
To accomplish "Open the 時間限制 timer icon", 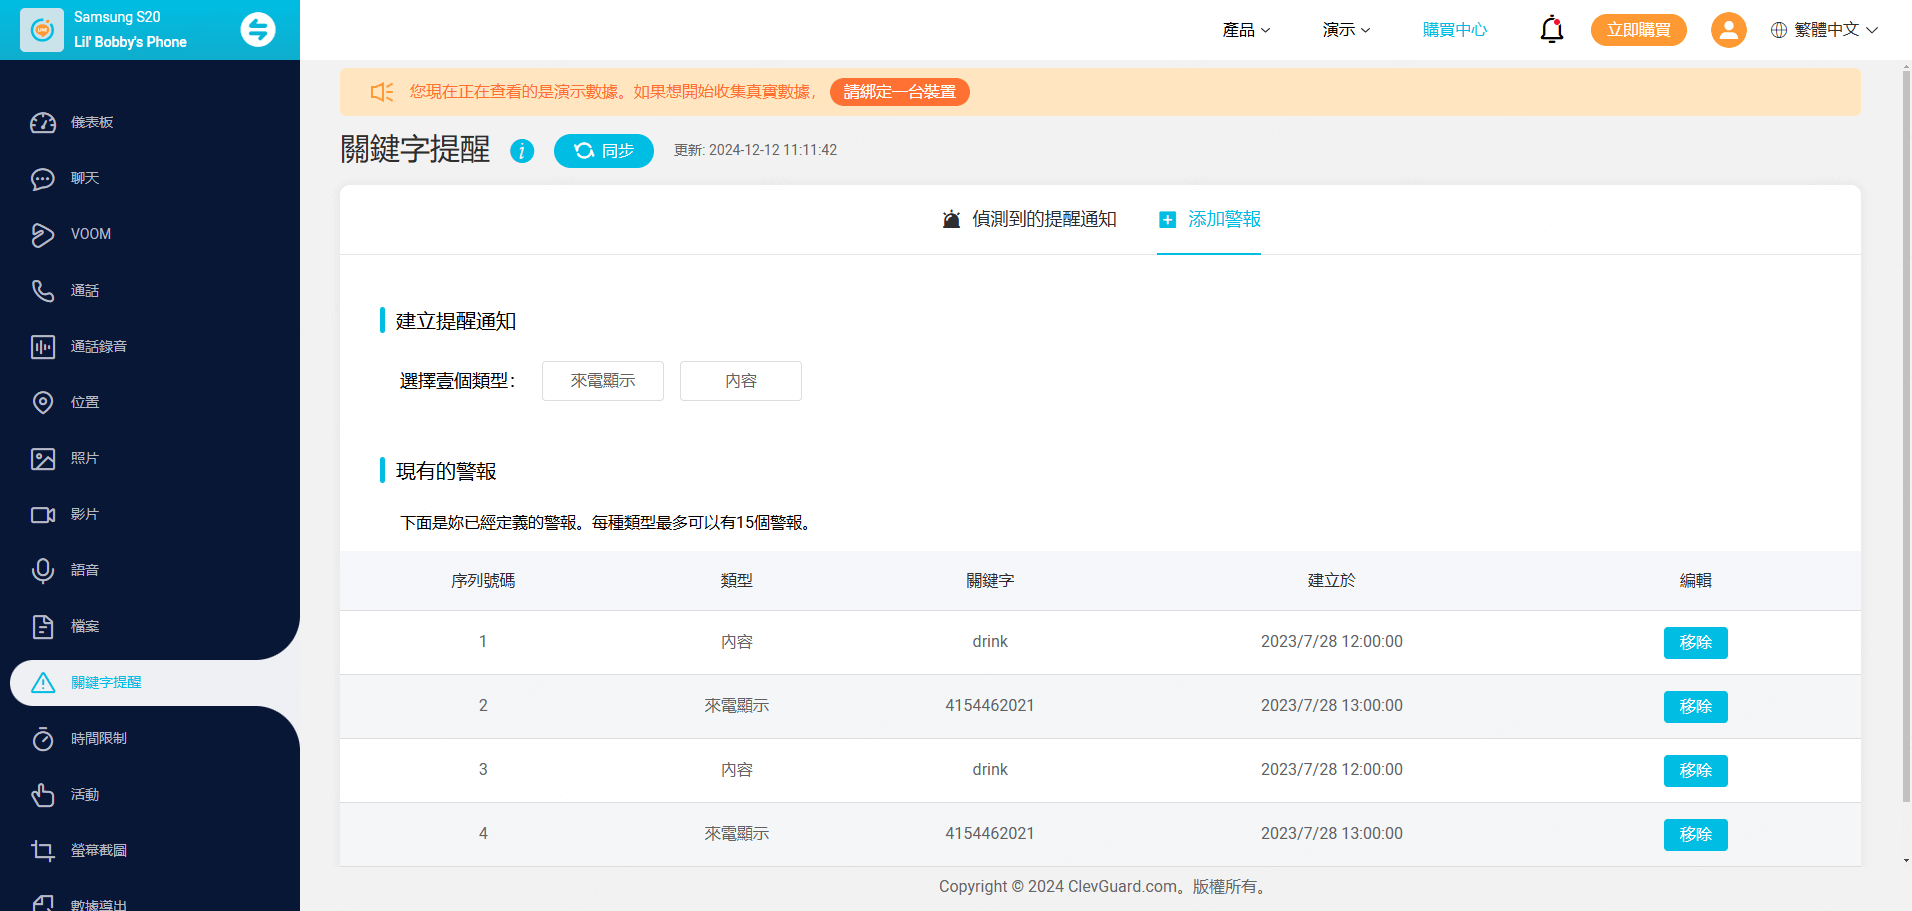I will tap(43, 738).
